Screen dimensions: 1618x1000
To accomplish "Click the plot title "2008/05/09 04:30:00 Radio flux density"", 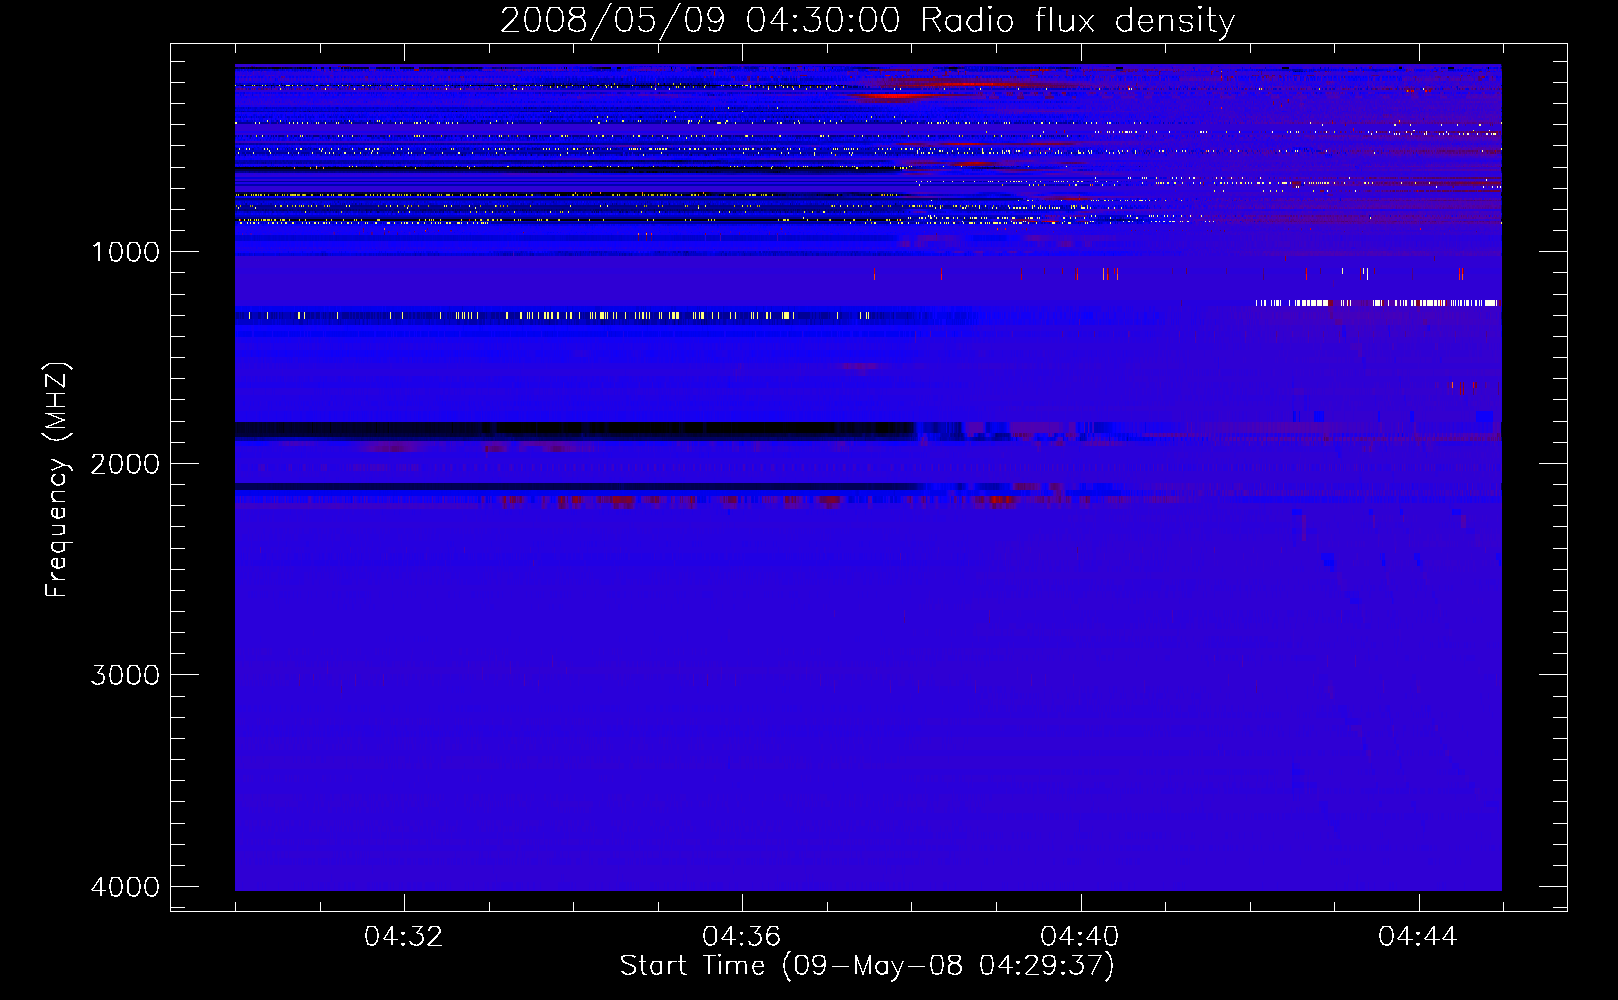I will pyautogui.click(x=867, y=20).
